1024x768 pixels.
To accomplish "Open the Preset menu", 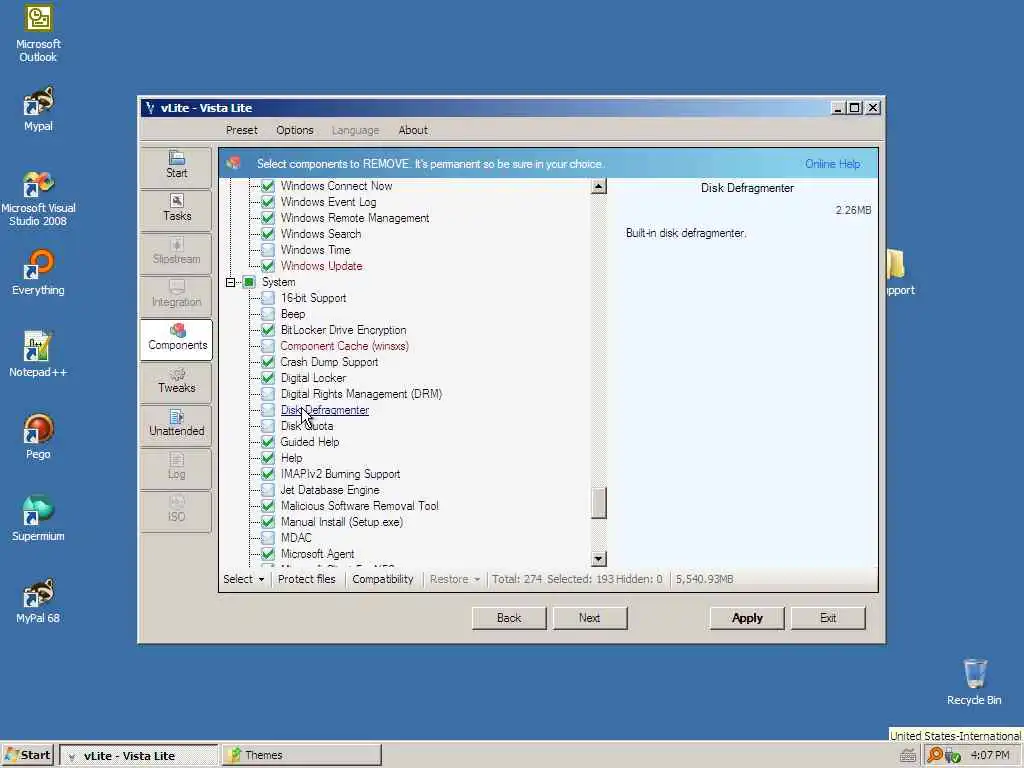I will [242, 130].
